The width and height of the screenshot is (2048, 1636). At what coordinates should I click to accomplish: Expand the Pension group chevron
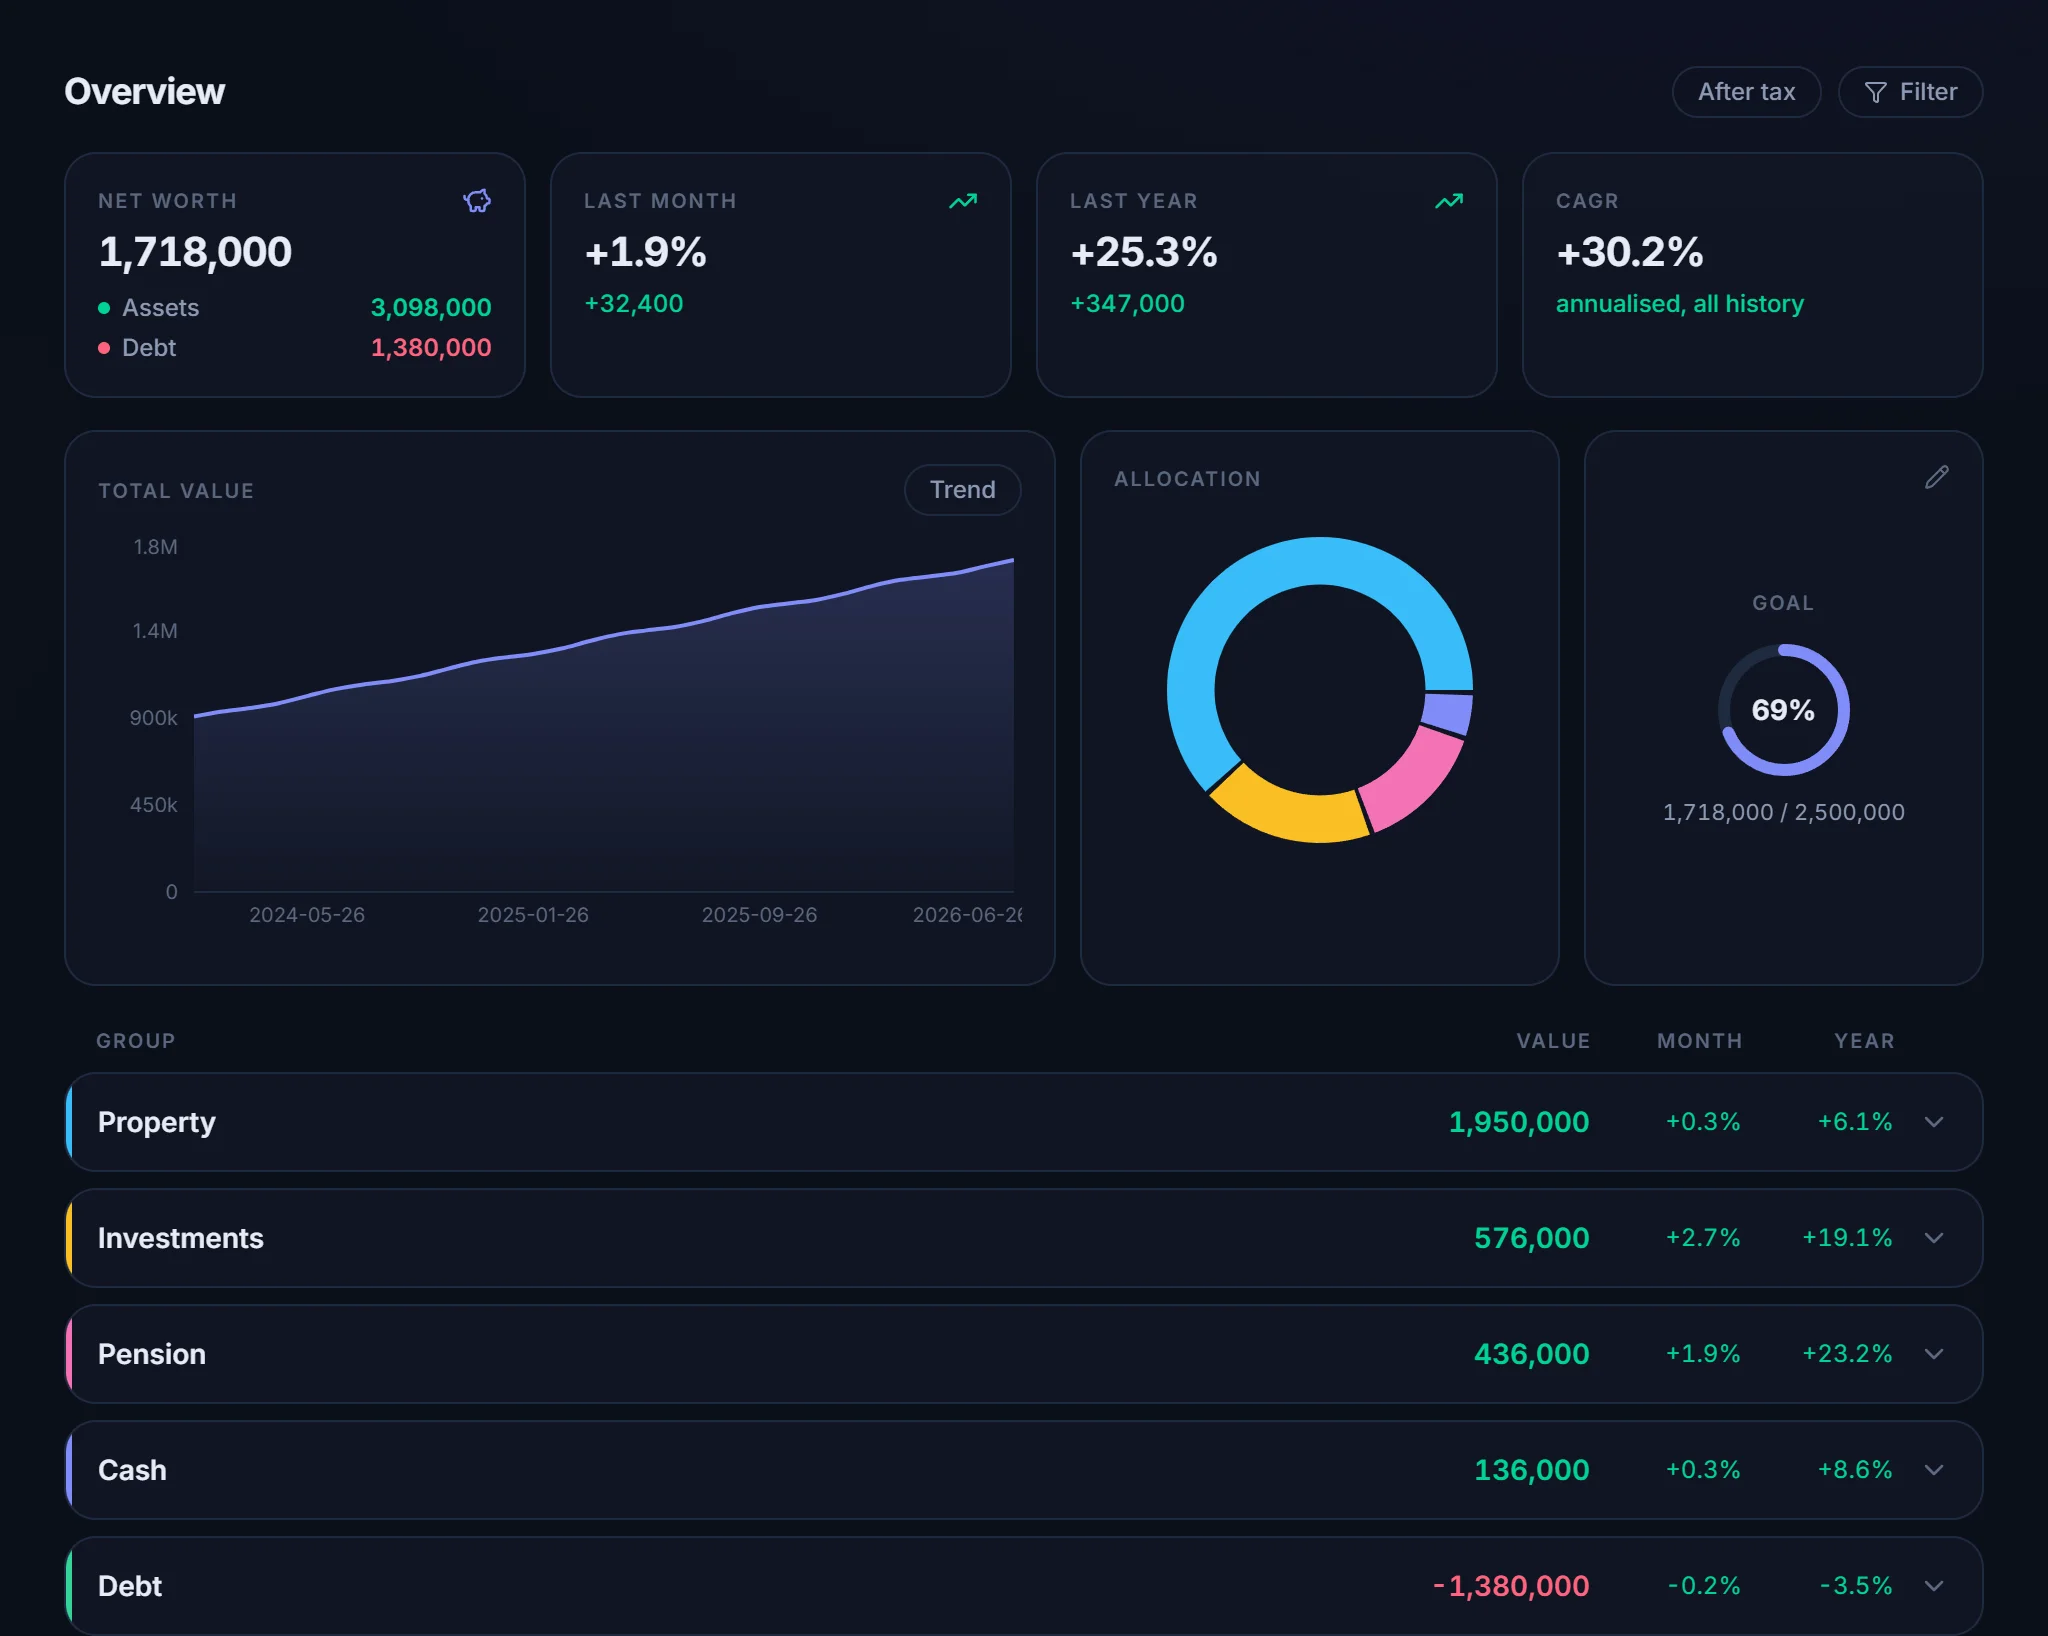click(x=1934, y=1354)
